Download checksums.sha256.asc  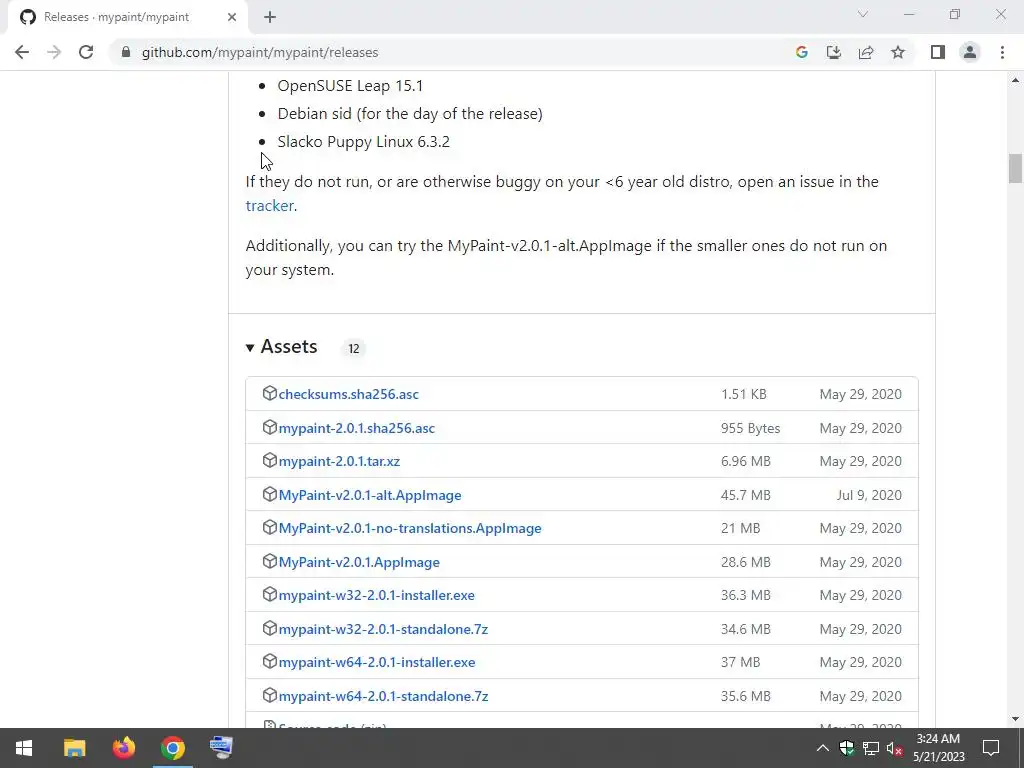[348, 394]
